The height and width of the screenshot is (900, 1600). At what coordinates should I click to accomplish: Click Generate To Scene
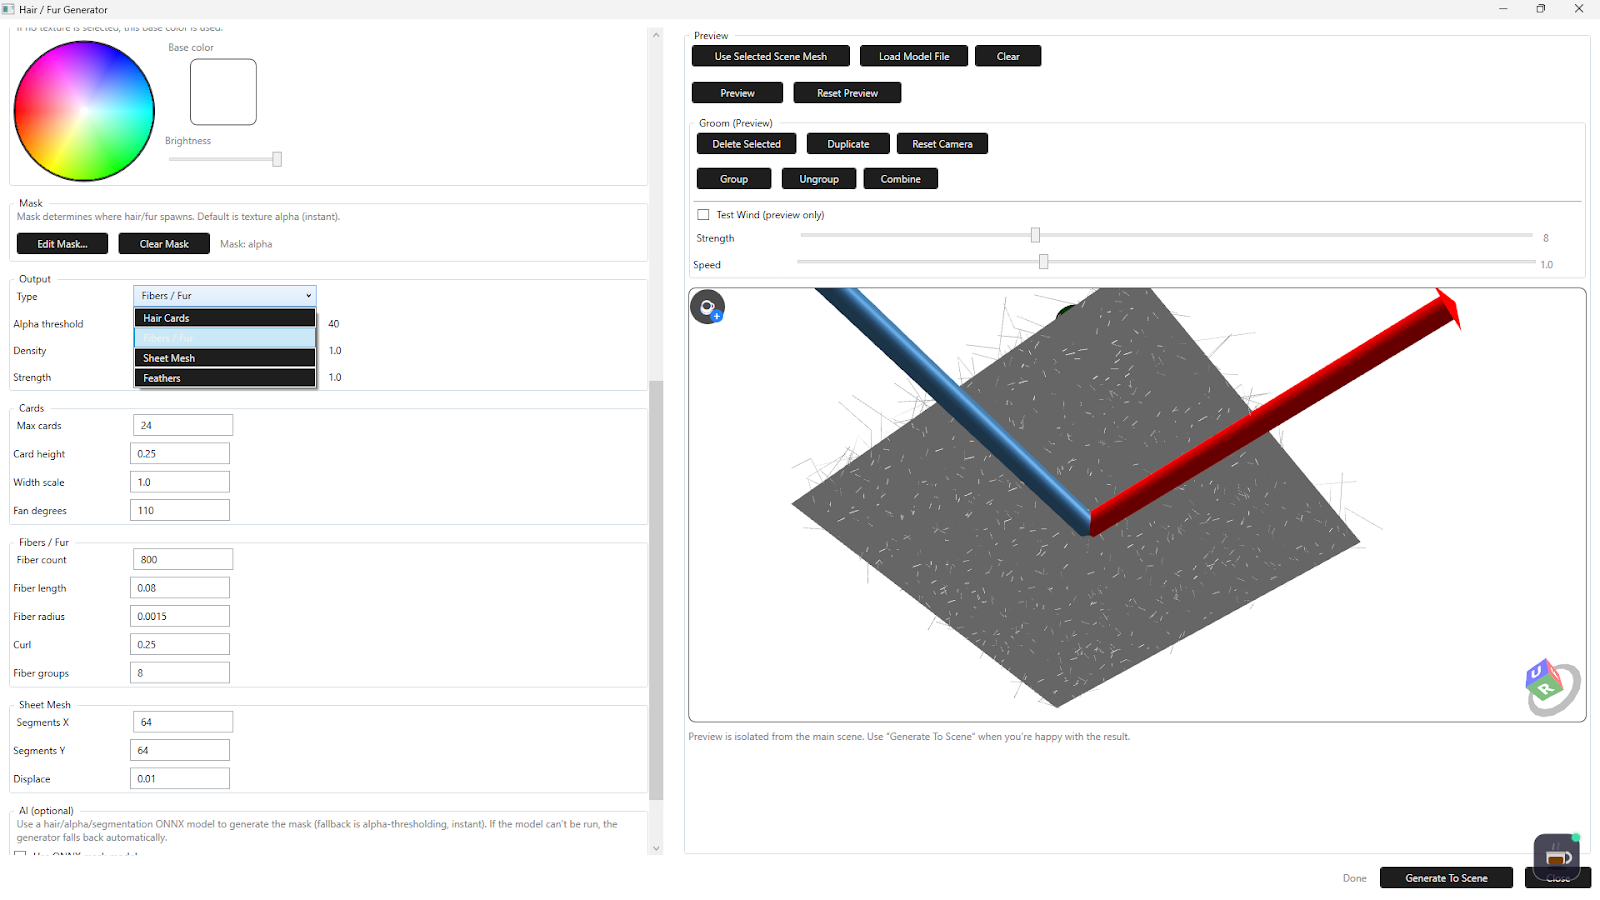[x=1445, y=877]
